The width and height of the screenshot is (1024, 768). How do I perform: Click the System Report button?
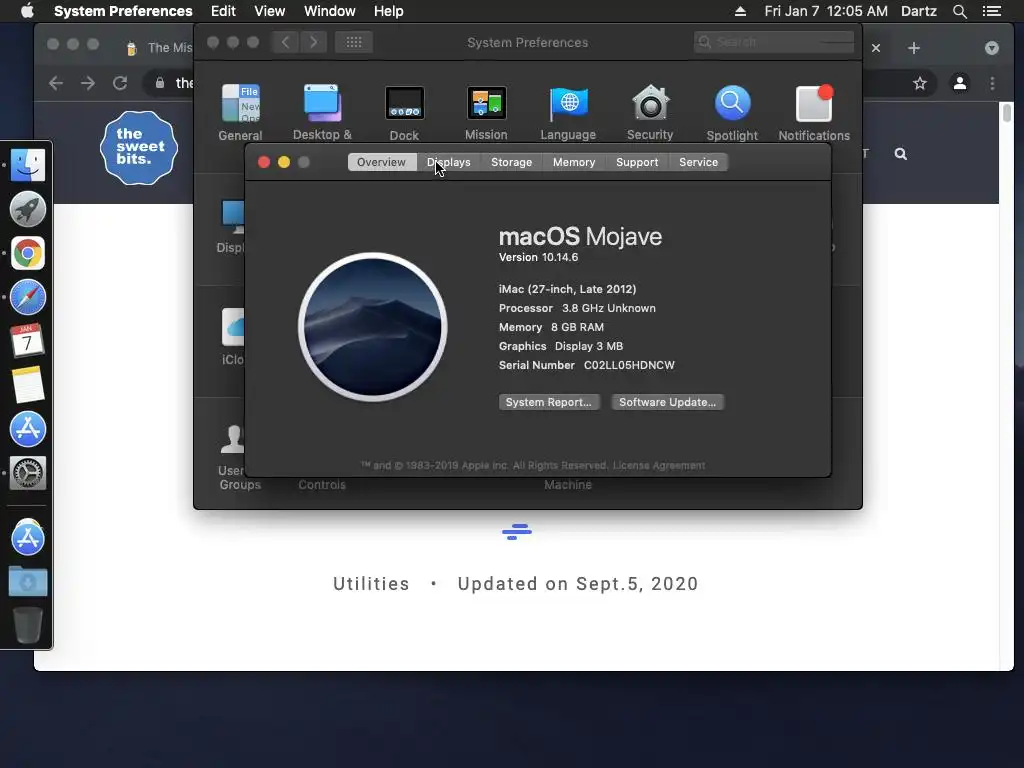coord(549,402)
